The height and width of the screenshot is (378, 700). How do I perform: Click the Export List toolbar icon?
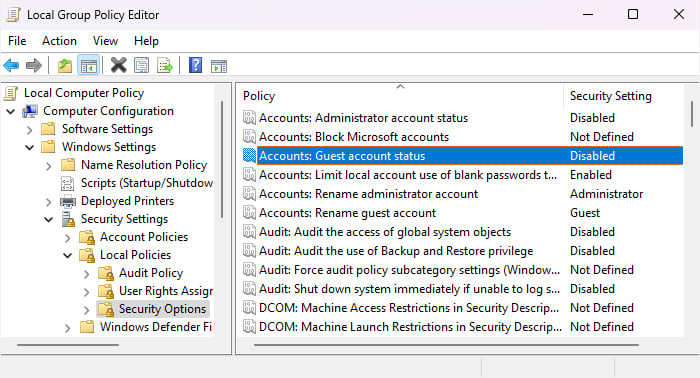(165, 66)
